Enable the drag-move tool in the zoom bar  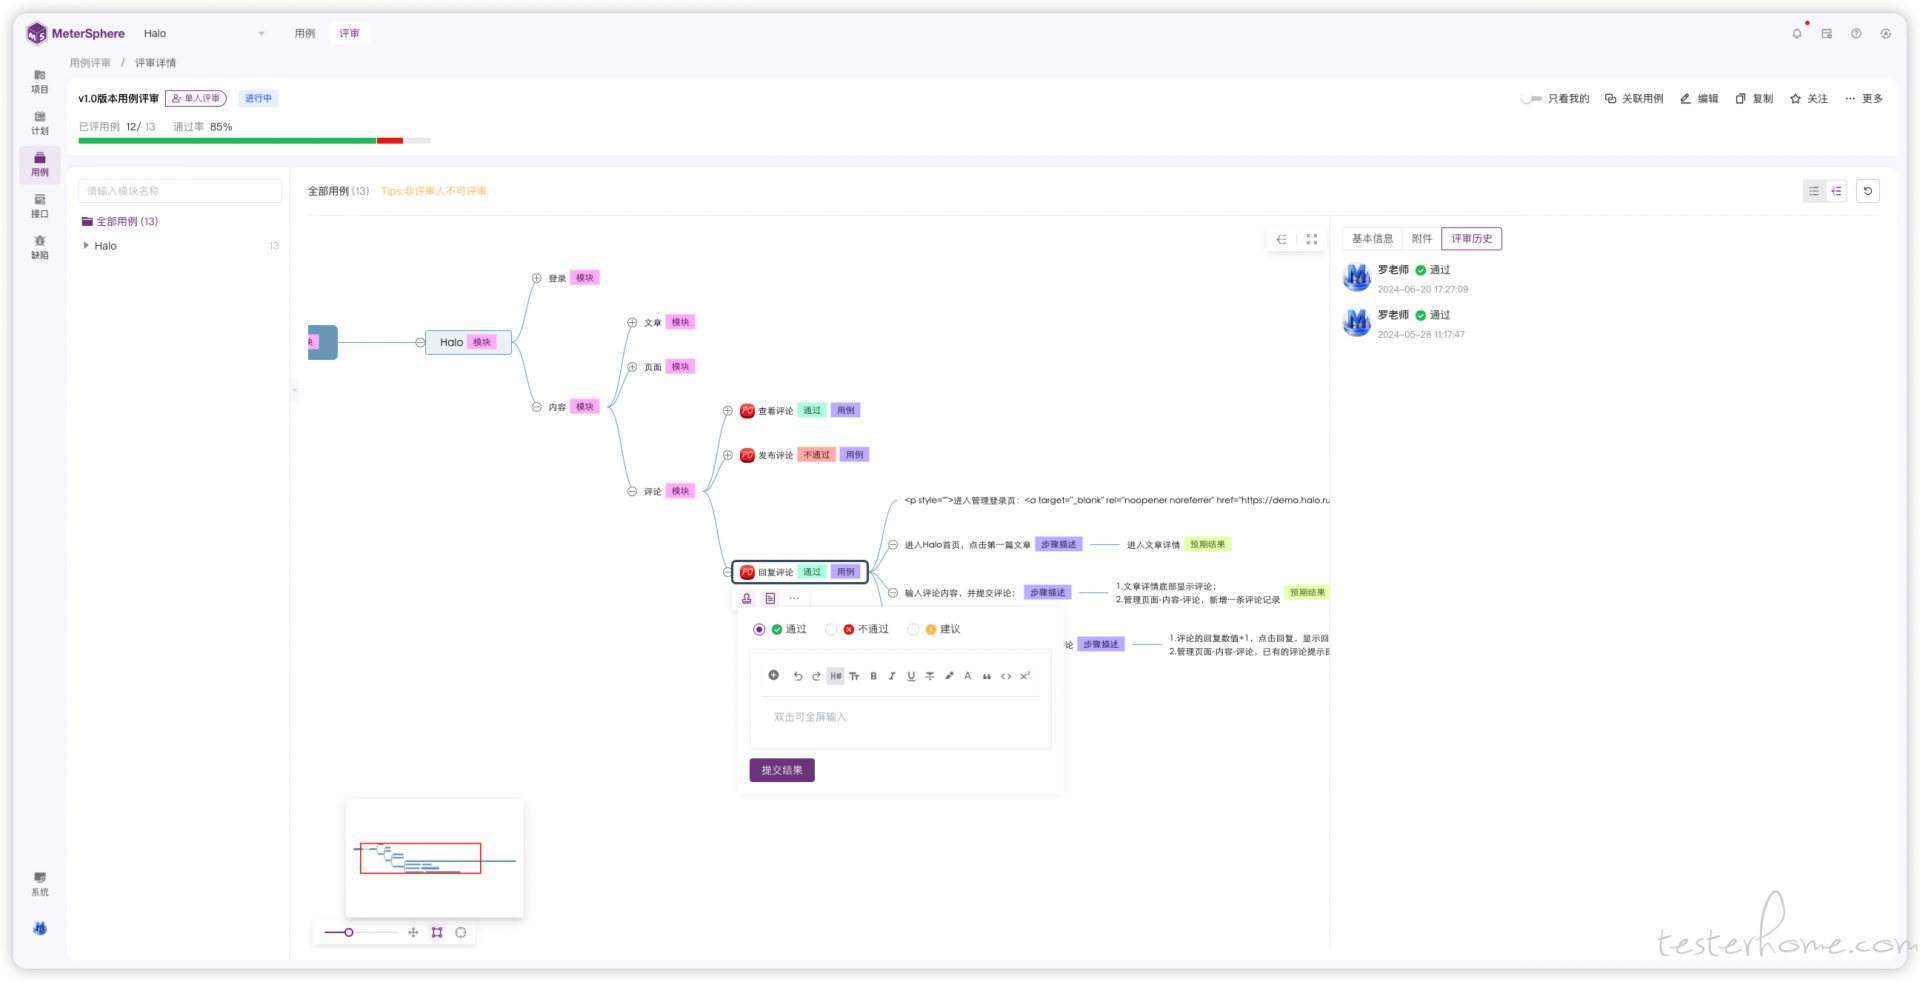(413, 932)
